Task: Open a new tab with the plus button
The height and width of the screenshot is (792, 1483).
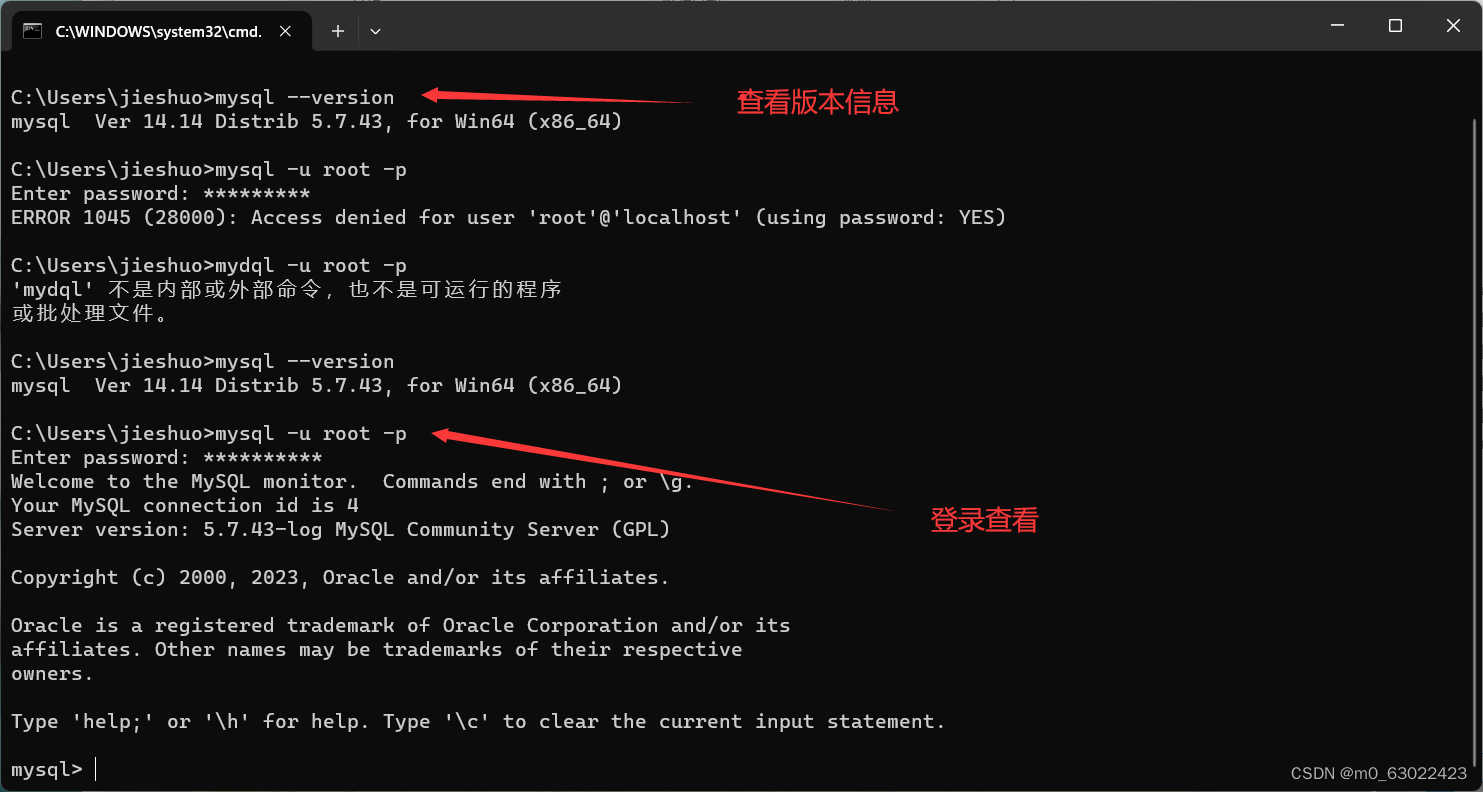Action: coord(337,31)
